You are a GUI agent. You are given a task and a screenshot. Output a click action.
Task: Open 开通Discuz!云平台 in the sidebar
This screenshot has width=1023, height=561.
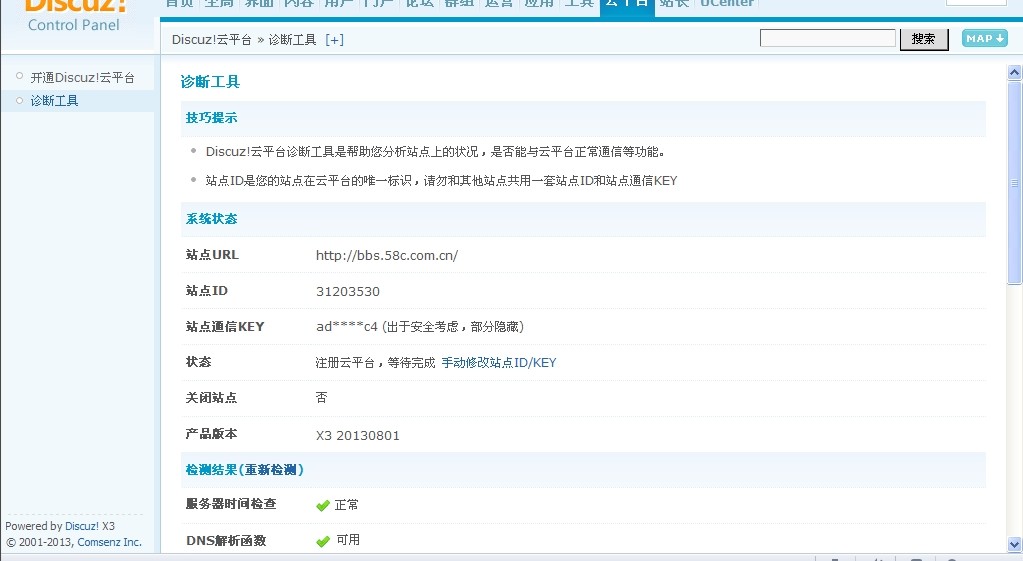pos(82,78)
